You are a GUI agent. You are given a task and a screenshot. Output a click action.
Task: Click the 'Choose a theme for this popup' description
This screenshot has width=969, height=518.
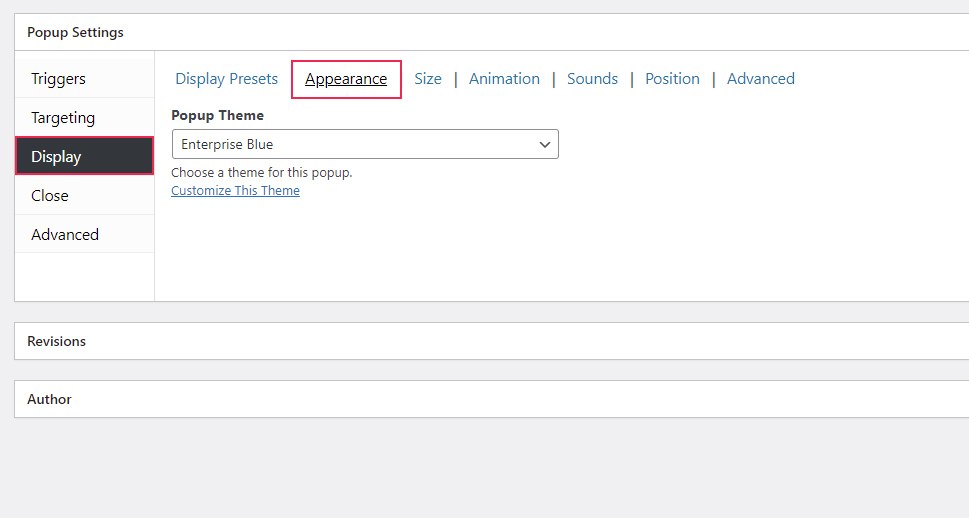(x=262, y=173)
